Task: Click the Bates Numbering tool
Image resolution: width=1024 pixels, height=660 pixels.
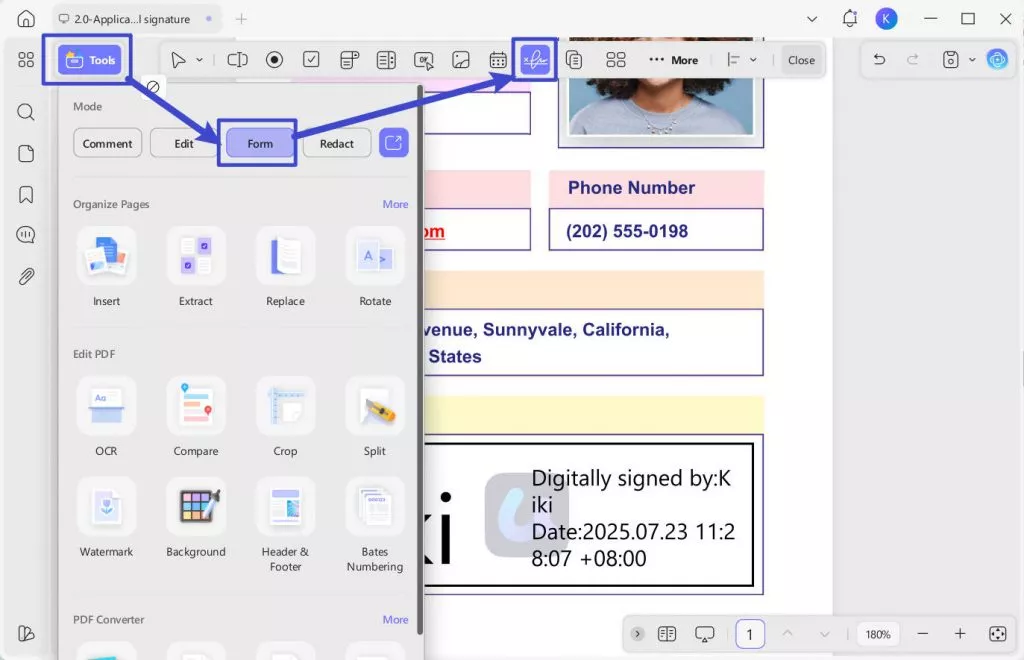Action: pos(375,526)
